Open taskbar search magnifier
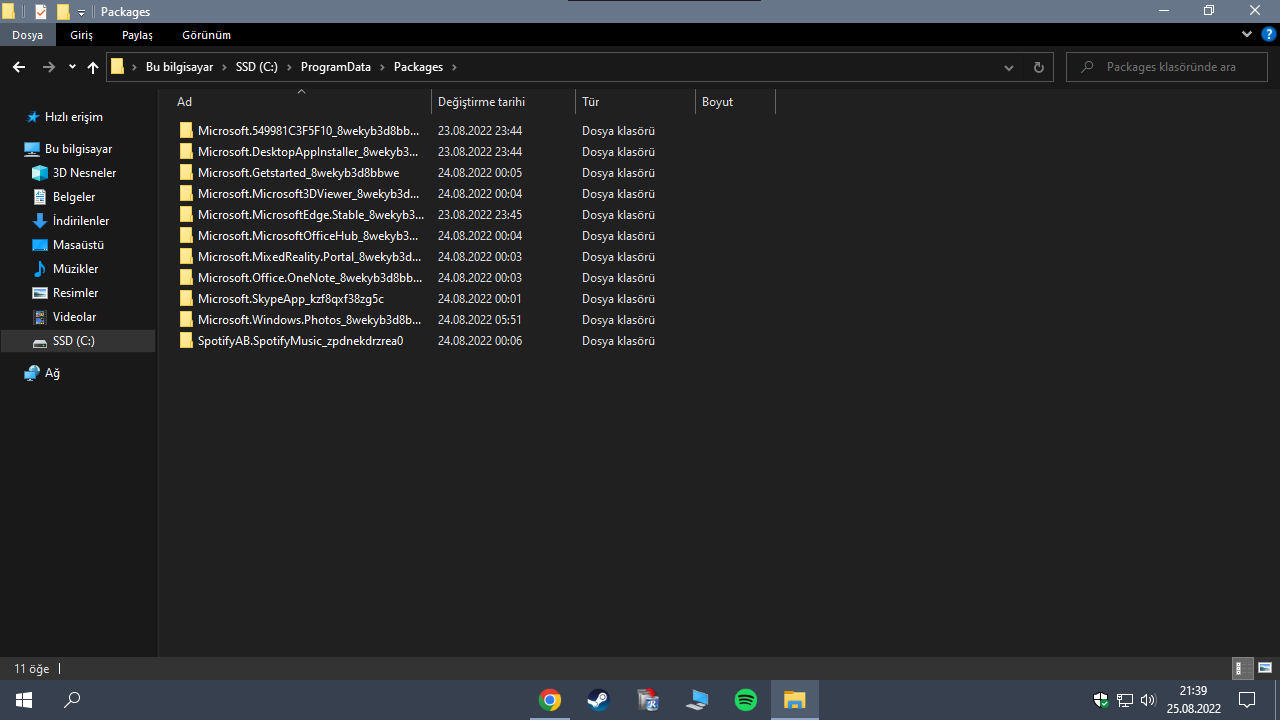The image size is (1280, 720). [x=72, y=700]
